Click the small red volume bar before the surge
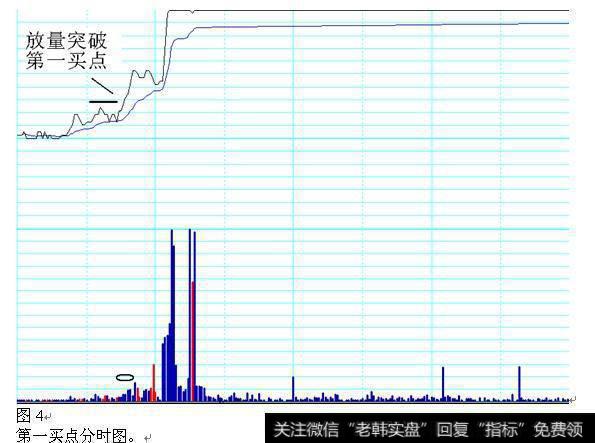This screenshot has width=595, height=443. 154,383
